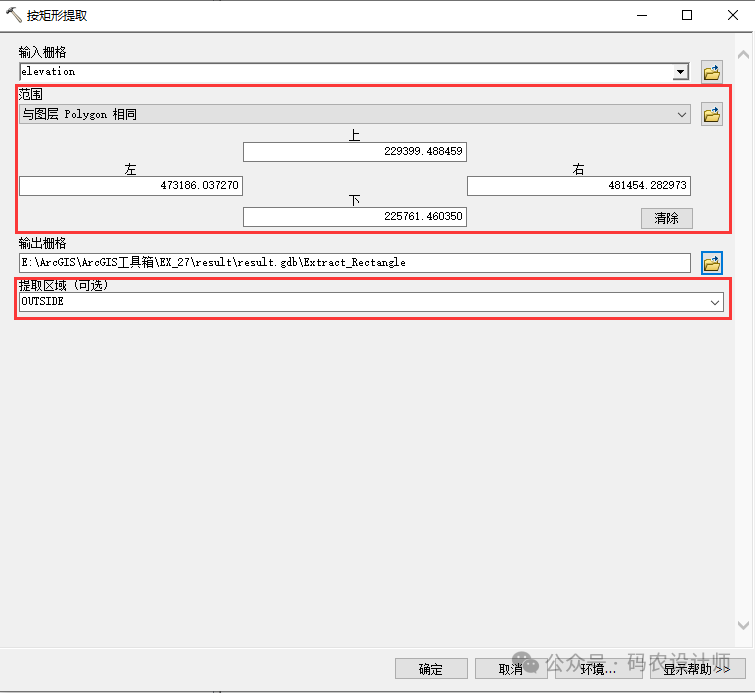
Task: Click the 左 (left) coordinate field
Action: click(131, 186)
